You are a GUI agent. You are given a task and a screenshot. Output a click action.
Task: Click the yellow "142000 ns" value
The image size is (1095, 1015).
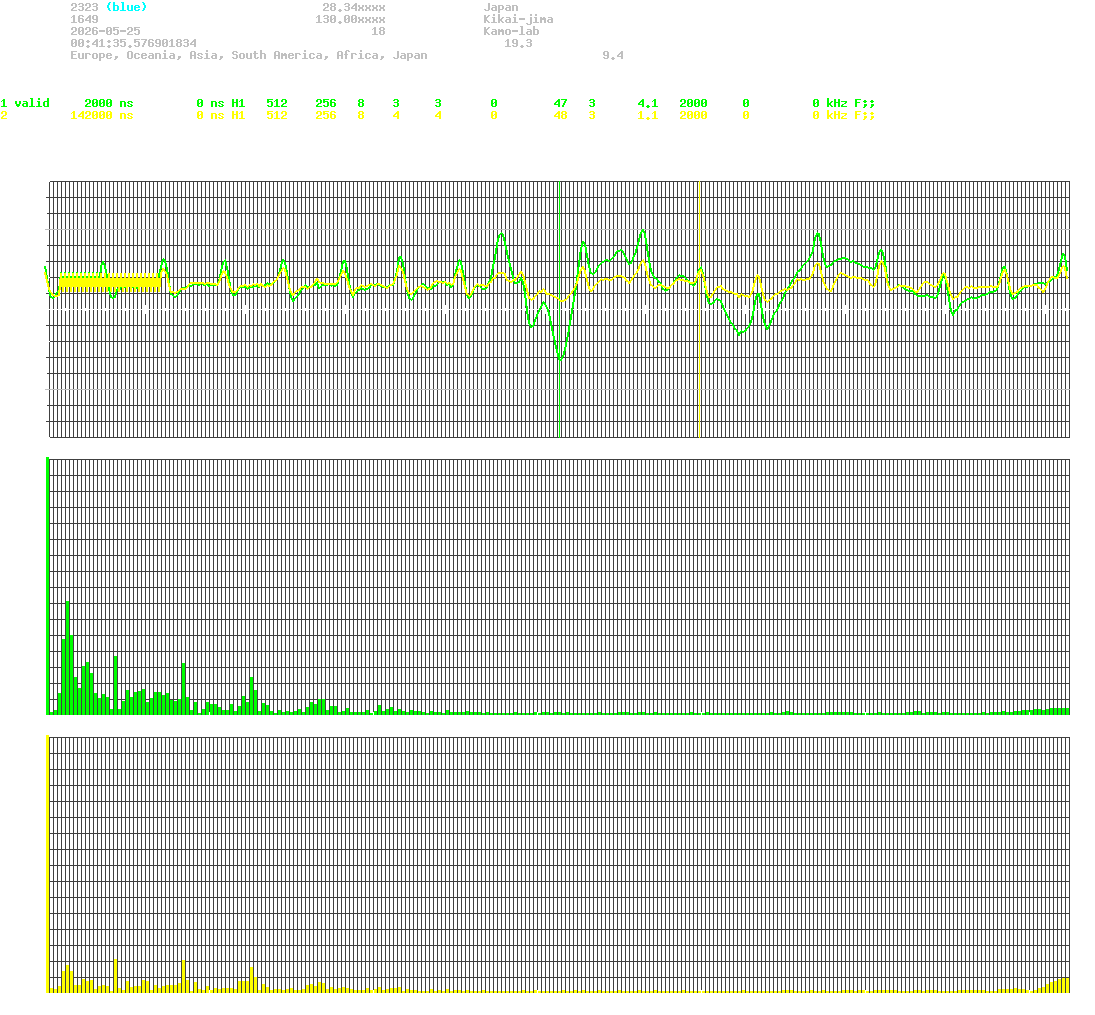102,115
